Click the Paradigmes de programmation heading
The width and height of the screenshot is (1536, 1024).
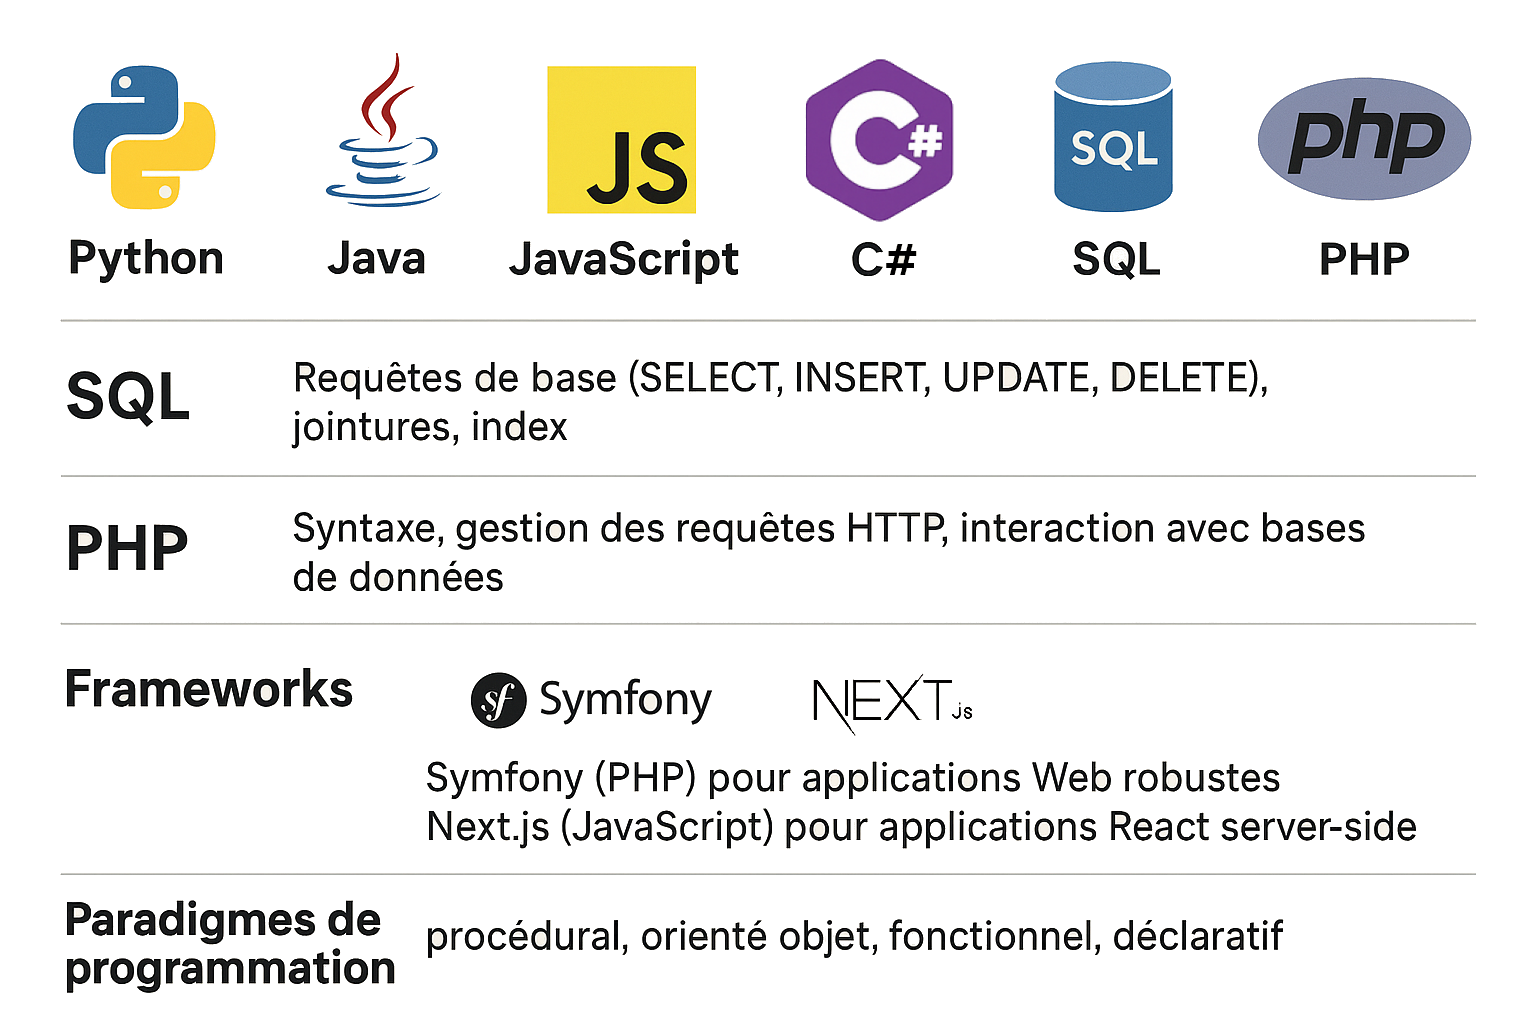(x=229, y=944)
